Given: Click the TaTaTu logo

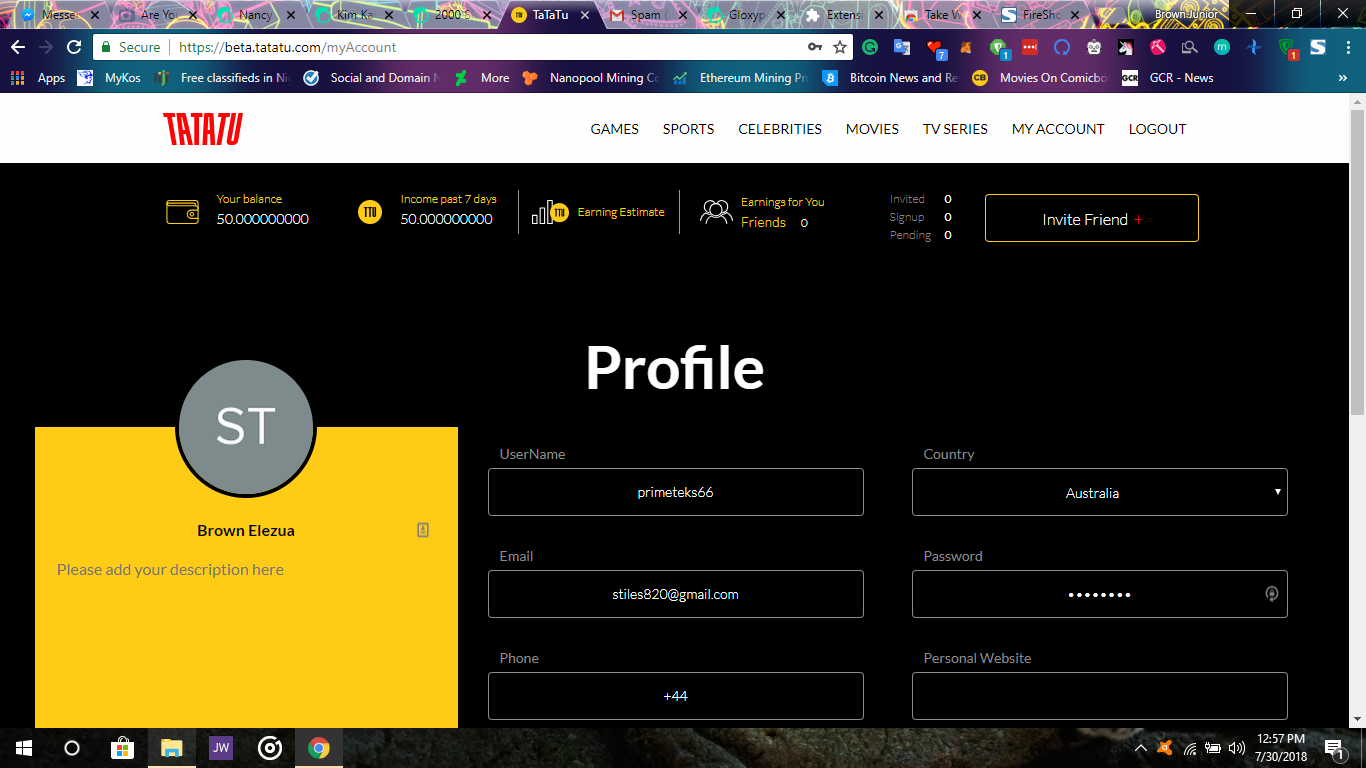Looking at the screenshot, I should point(201,129).
